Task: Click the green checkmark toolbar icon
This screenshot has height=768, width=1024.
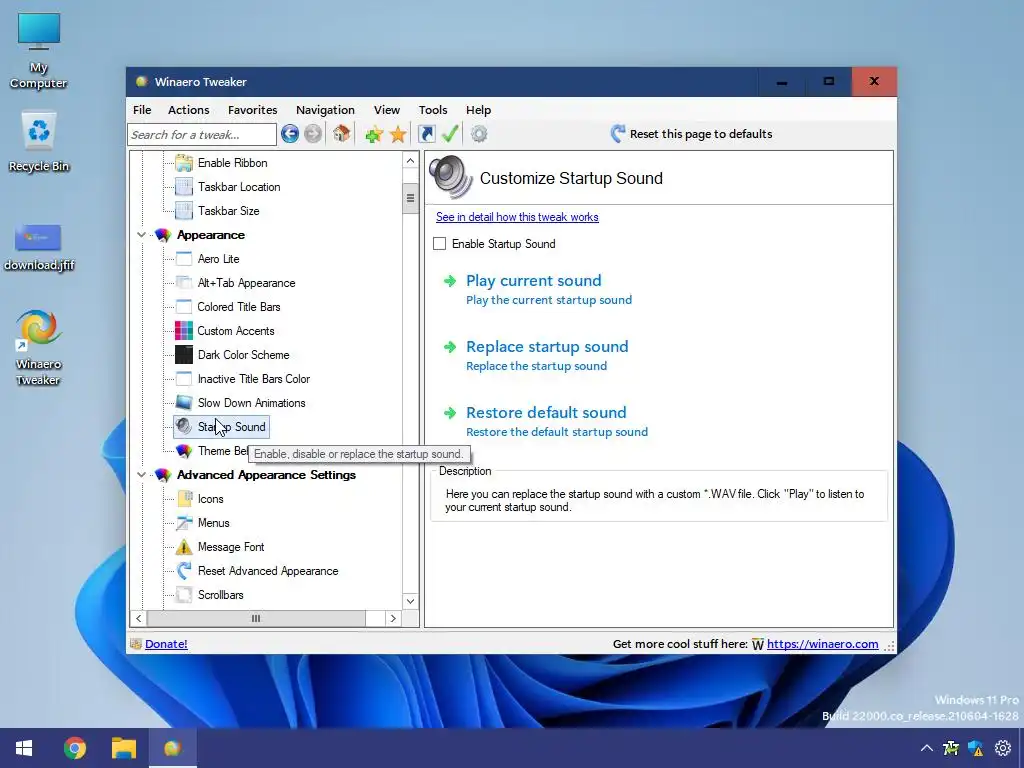Action: [x=450, y=134]
